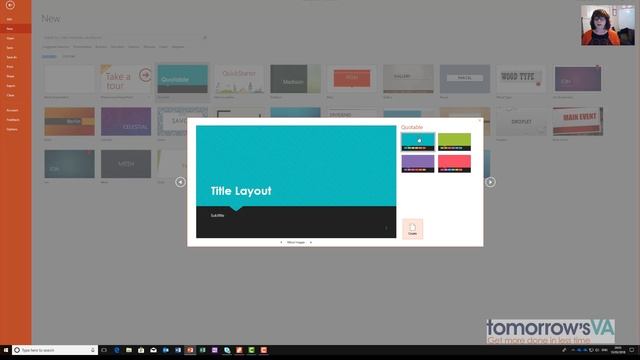Select the Madison template thumbnail

point(295,79)
